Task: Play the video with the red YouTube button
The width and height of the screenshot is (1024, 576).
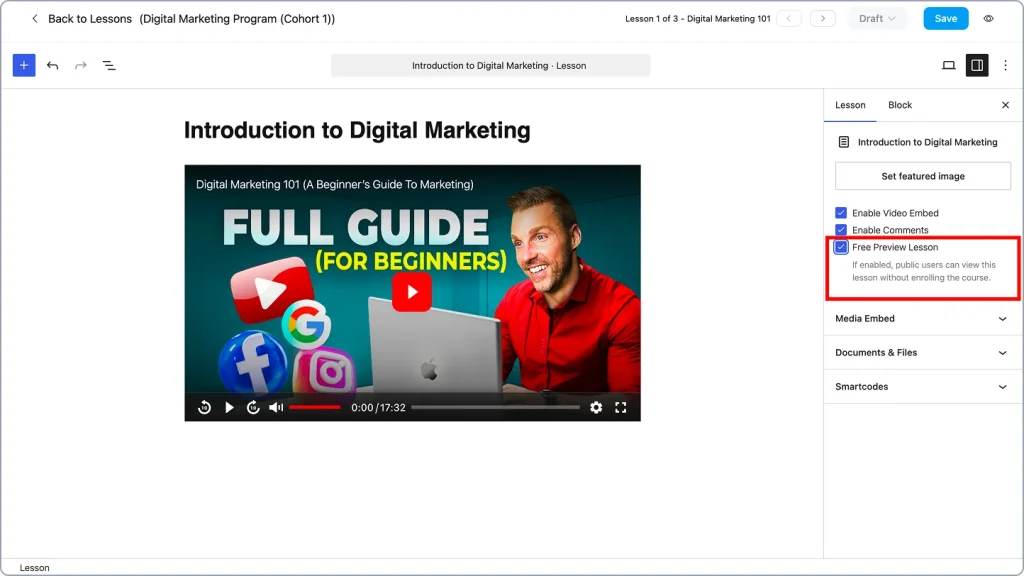Action: tap(411, 292)
